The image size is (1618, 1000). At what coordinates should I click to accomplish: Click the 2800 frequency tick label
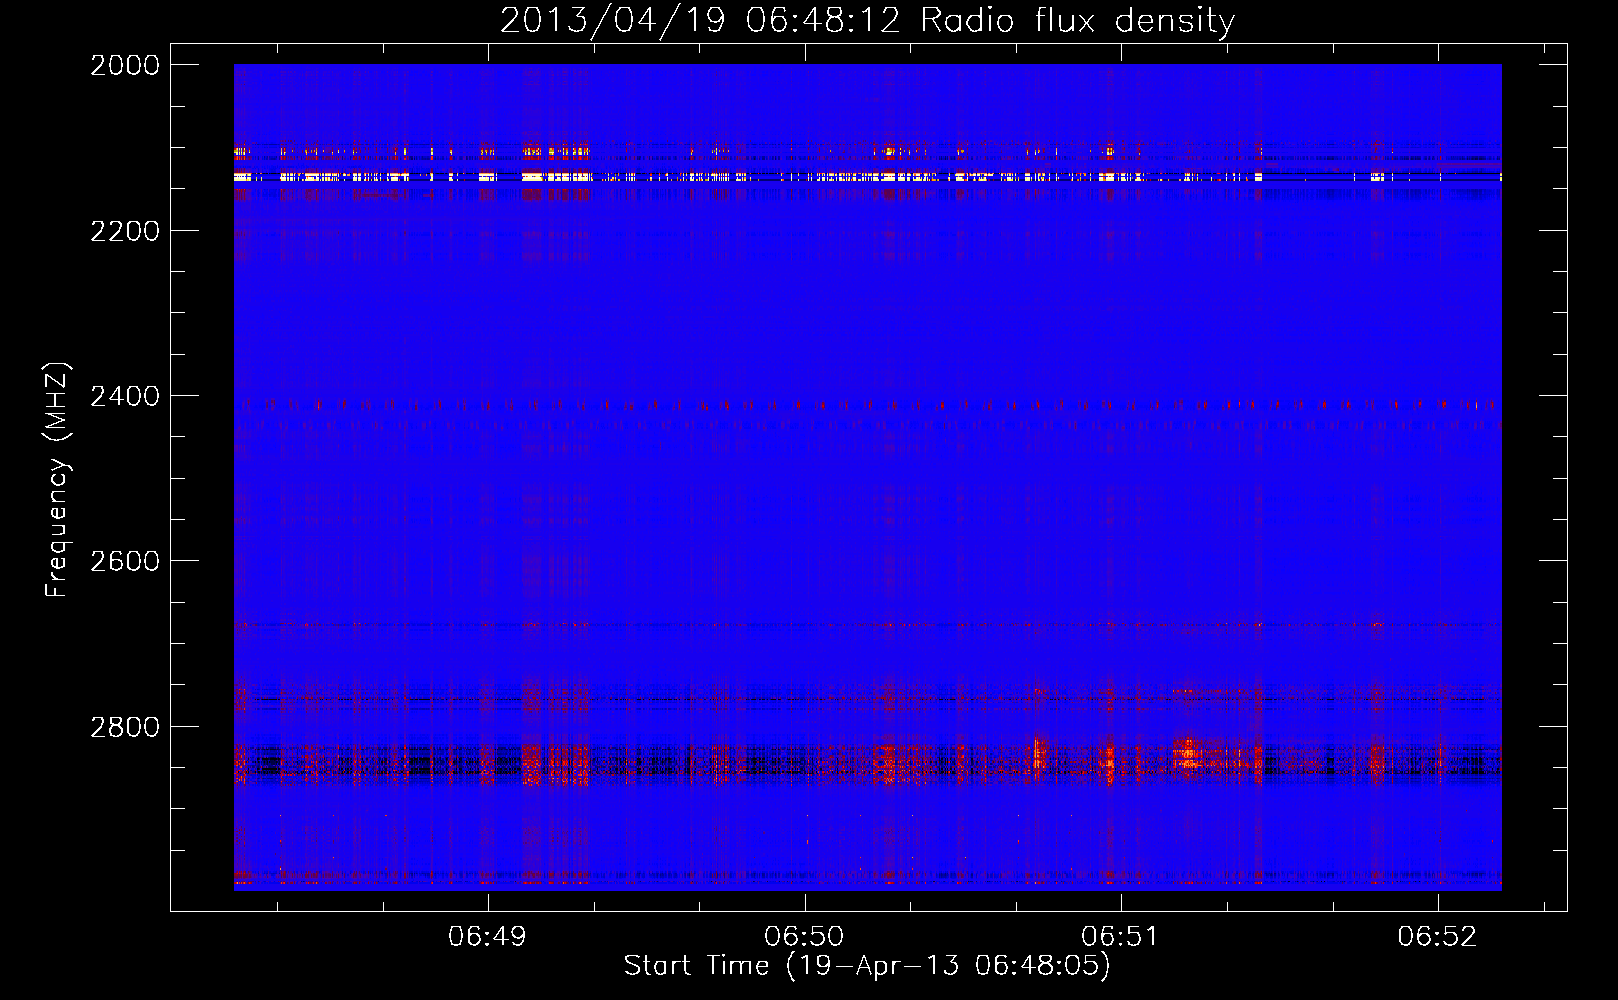(125, 727)
